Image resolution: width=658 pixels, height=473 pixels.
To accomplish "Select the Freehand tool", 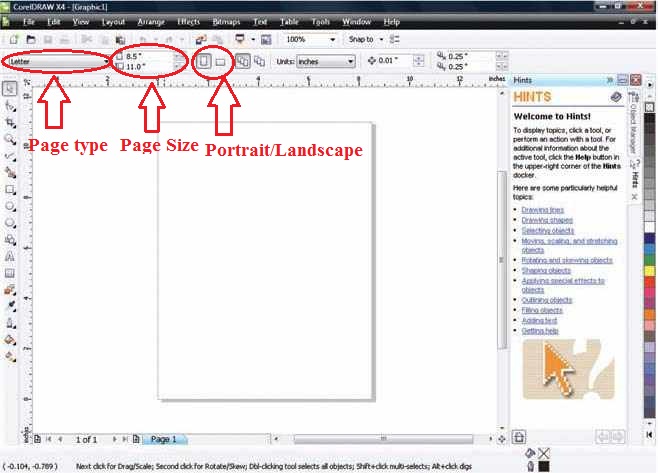I will pos(10,156).
